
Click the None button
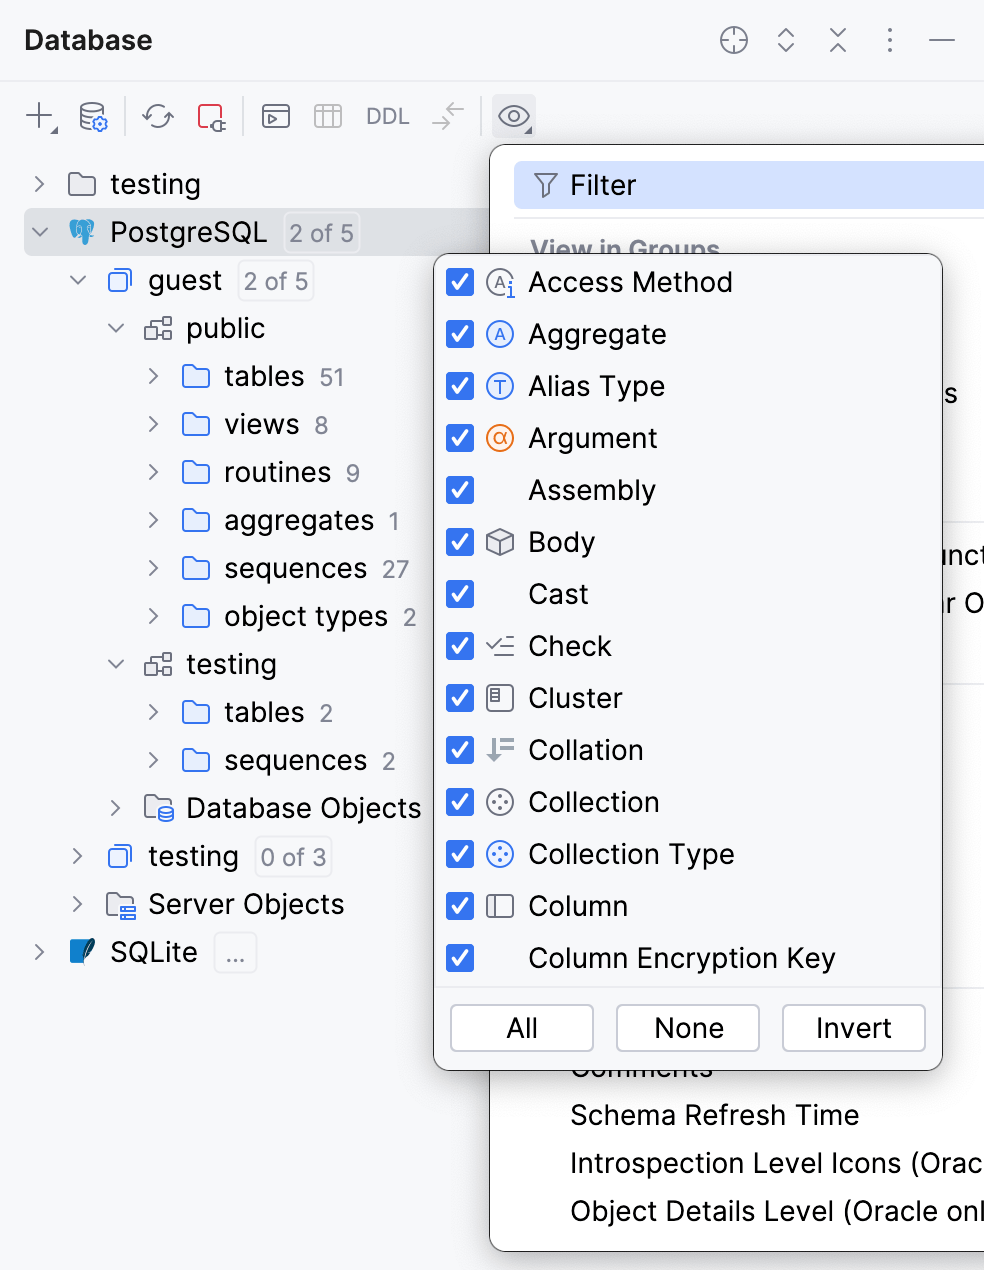tap(687, 1028)
